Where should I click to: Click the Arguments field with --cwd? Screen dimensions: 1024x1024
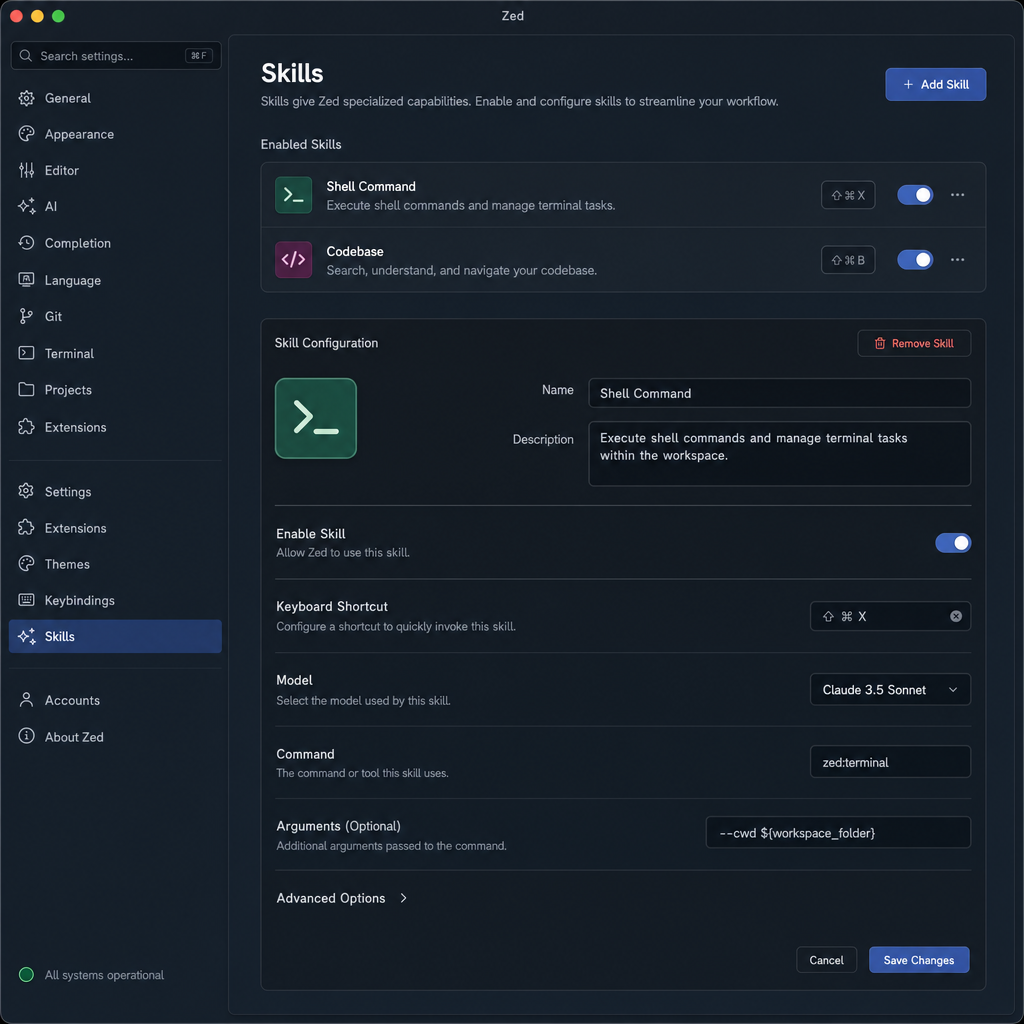pyautogui.click(x=838, y=833)
